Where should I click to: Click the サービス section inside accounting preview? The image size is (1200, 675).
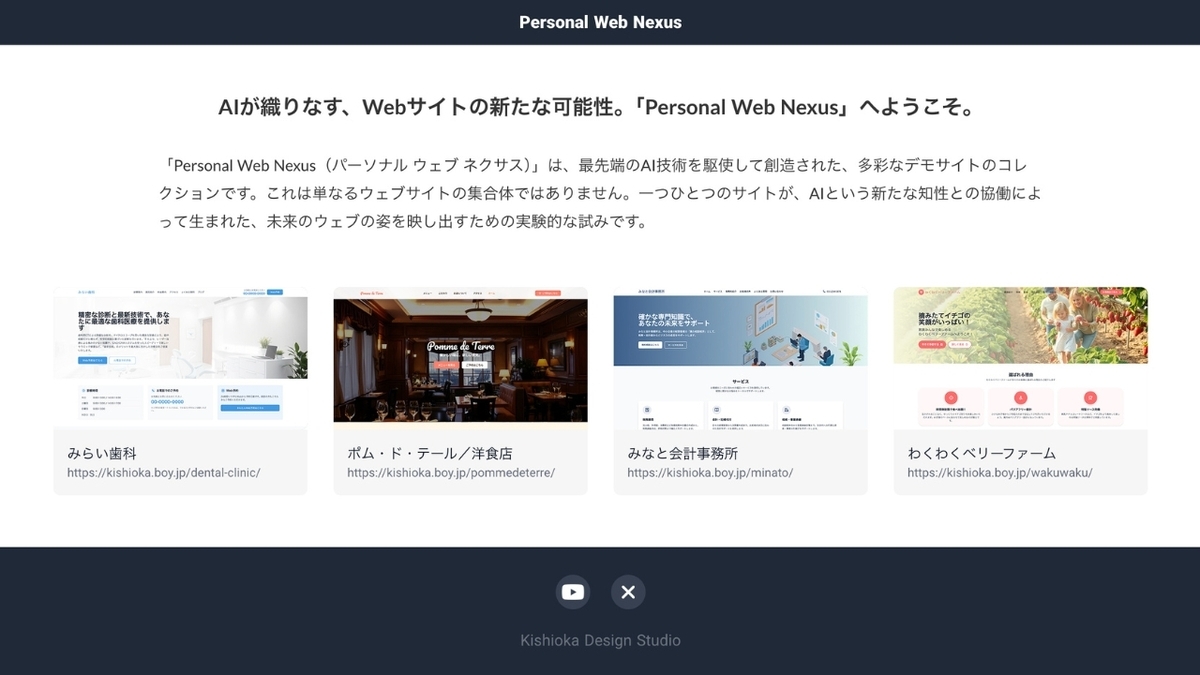click(x=740, y=381)
